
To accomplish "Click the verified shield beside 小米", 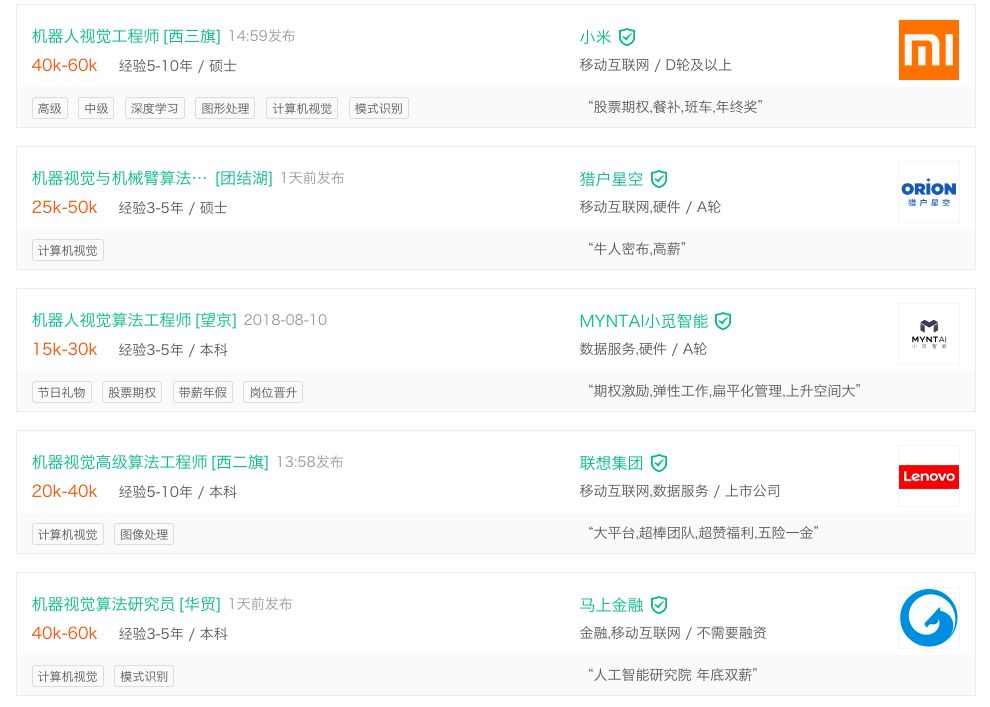I will pos(626,37).
